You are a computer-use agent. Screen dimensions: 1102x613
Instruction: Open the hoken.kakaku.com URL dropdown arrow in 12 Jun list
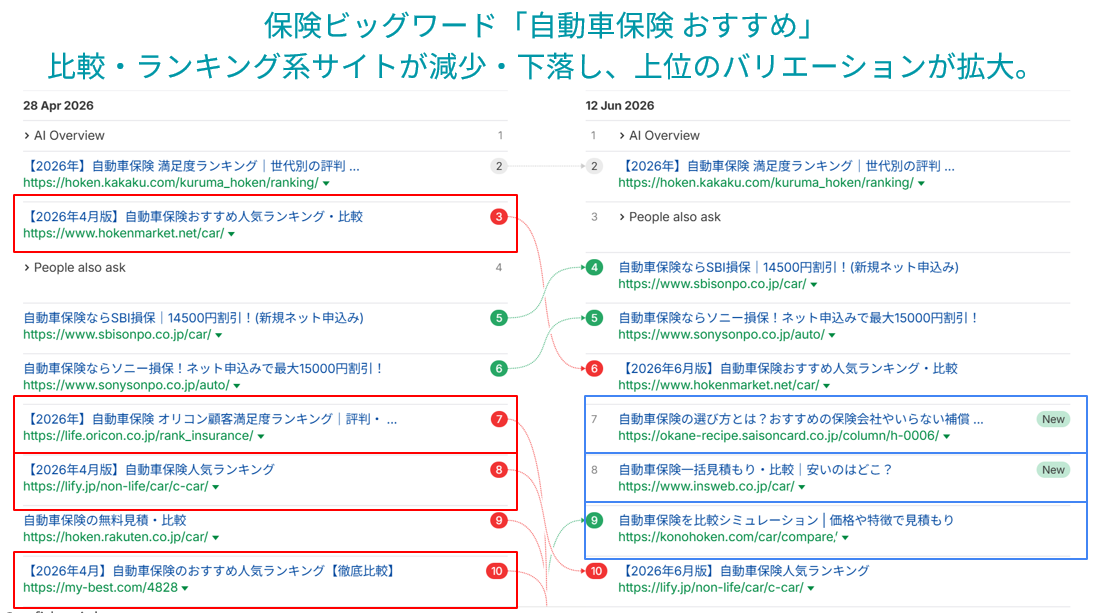(921, 183)
